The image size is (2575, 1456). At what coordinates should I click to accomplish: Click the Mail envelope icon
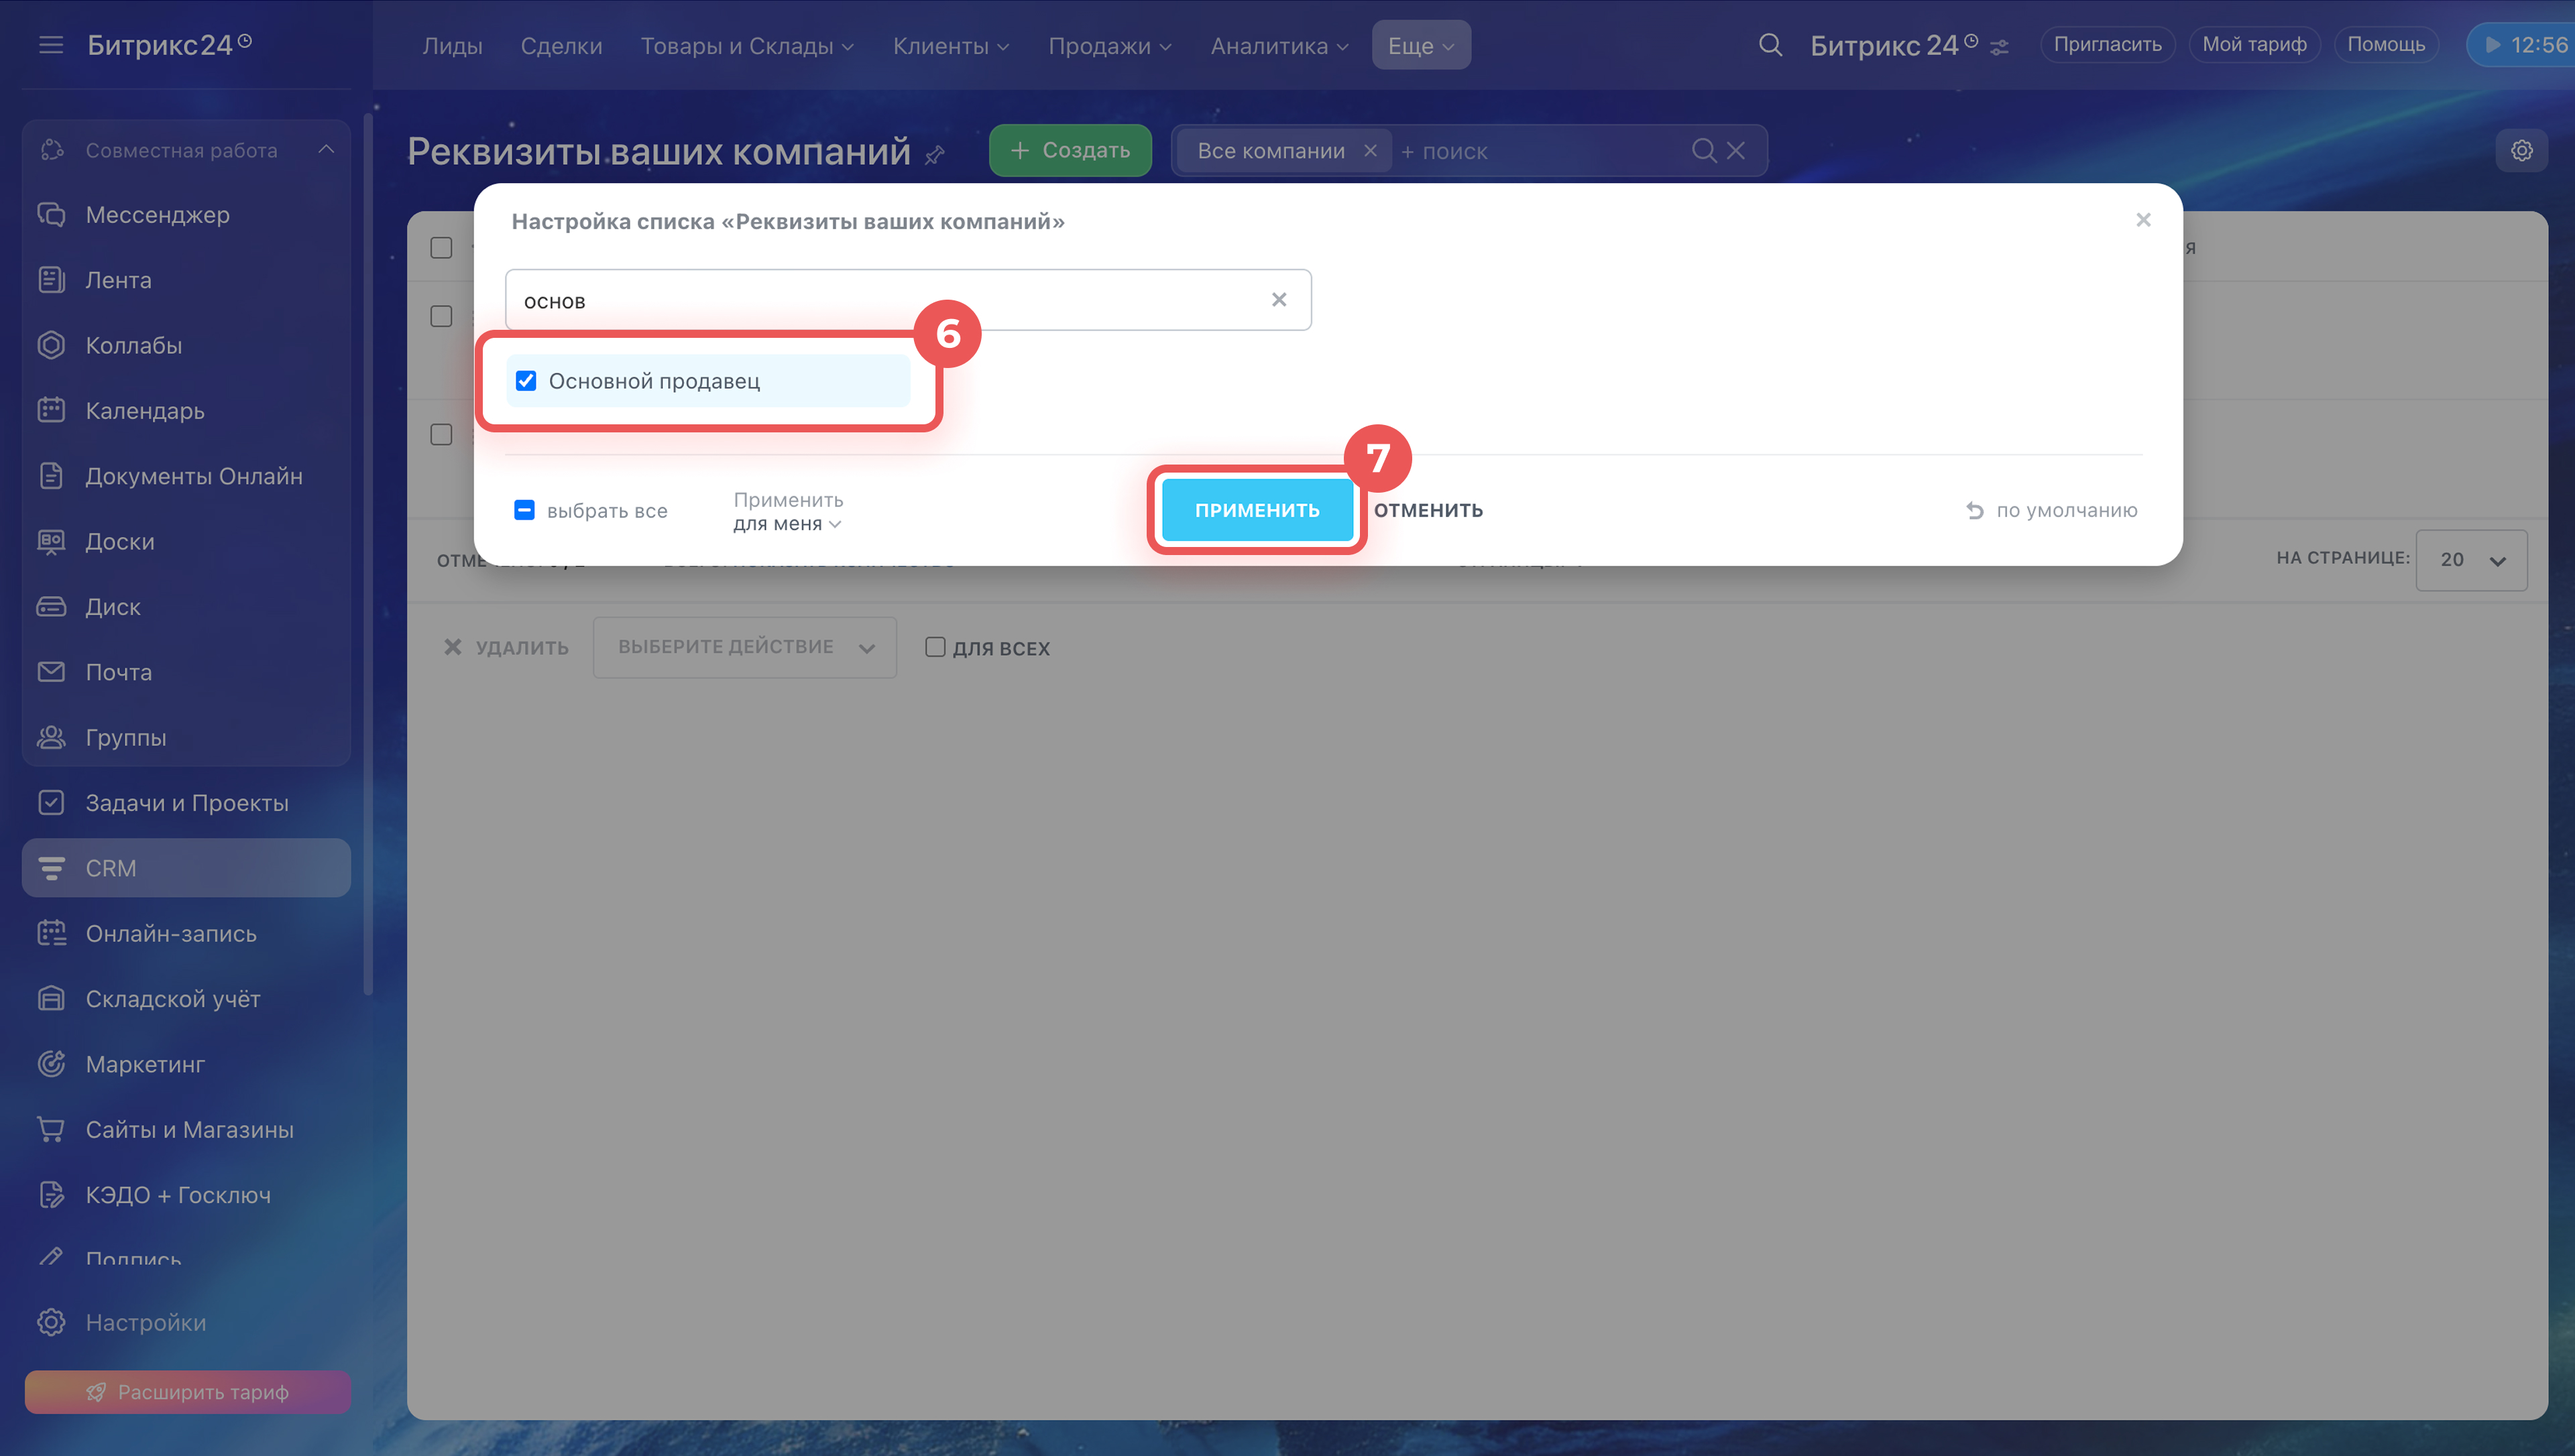pyautogui.click(x=51, y=671)
